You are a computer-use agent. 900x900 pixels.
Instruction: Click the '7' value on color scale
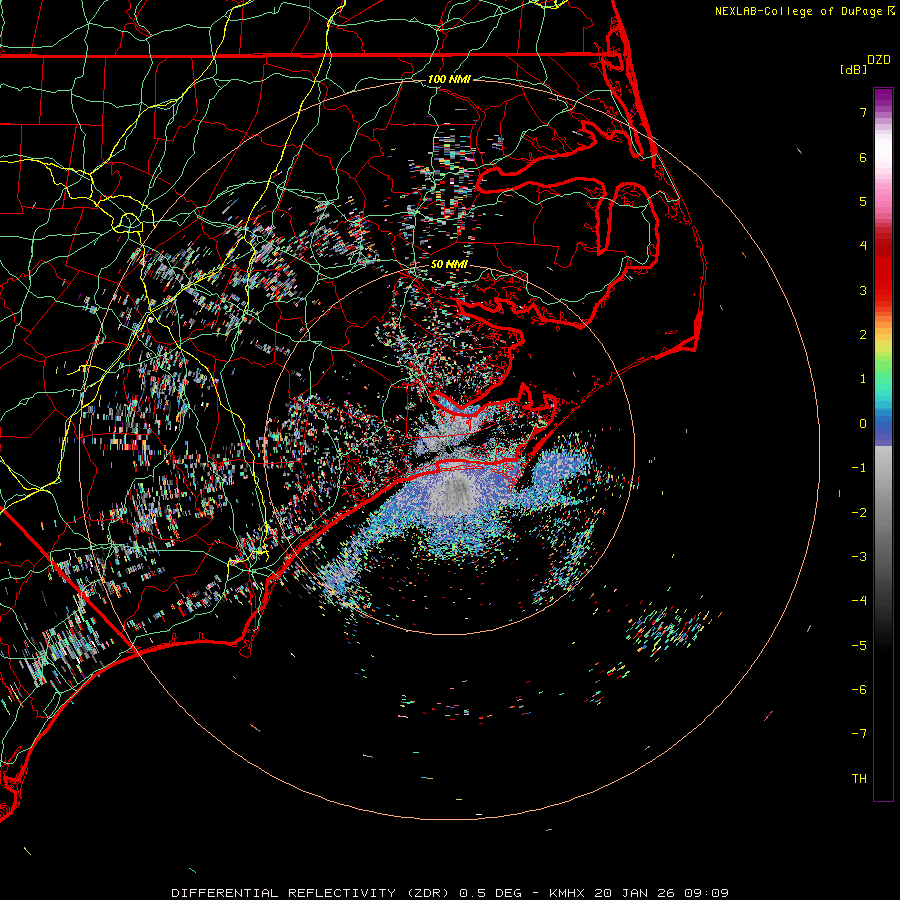tap(863, 112)
